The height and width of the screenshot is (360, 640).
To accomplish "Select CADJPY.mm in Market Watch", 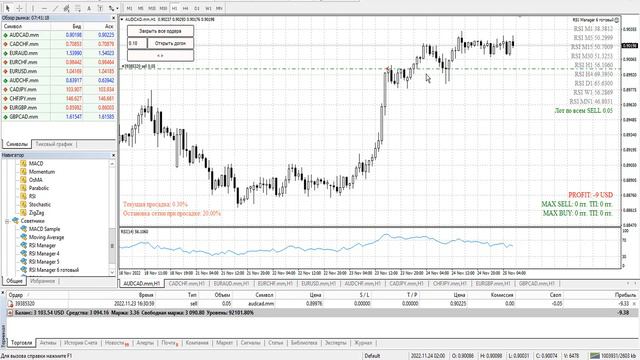I will pyautogui.click(x=59, y=89).
